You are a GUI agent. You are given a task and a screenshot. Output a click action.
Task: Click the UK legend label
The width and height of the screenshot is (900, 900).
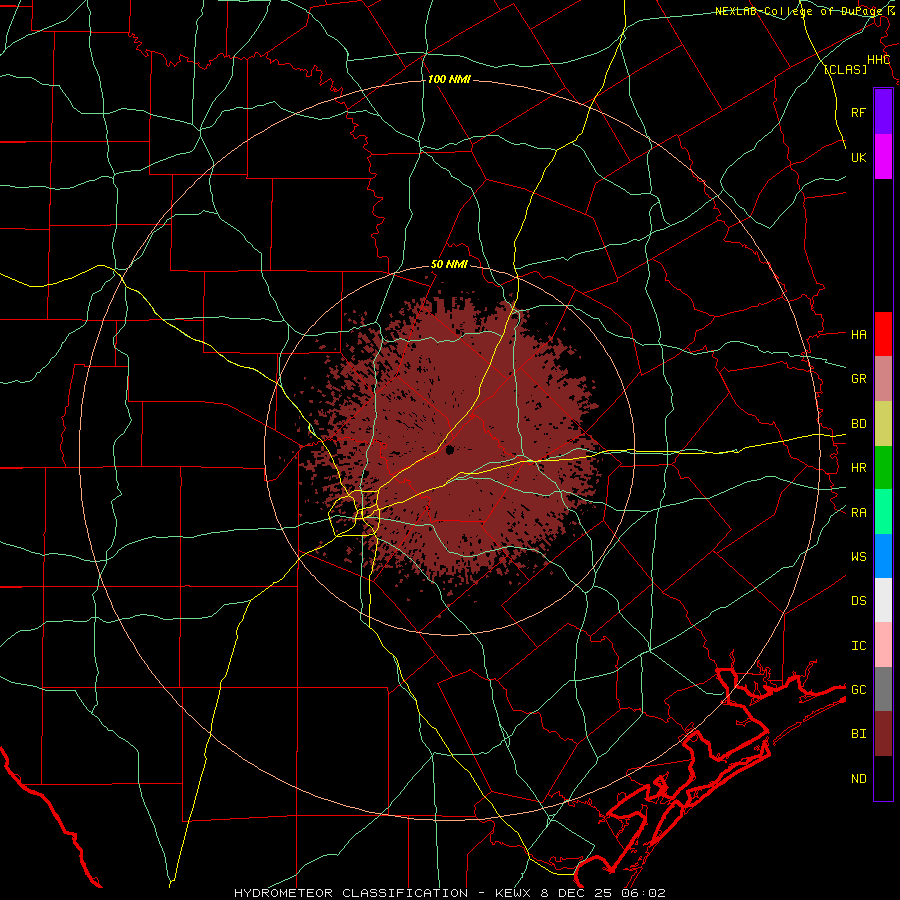pos(858,157)
